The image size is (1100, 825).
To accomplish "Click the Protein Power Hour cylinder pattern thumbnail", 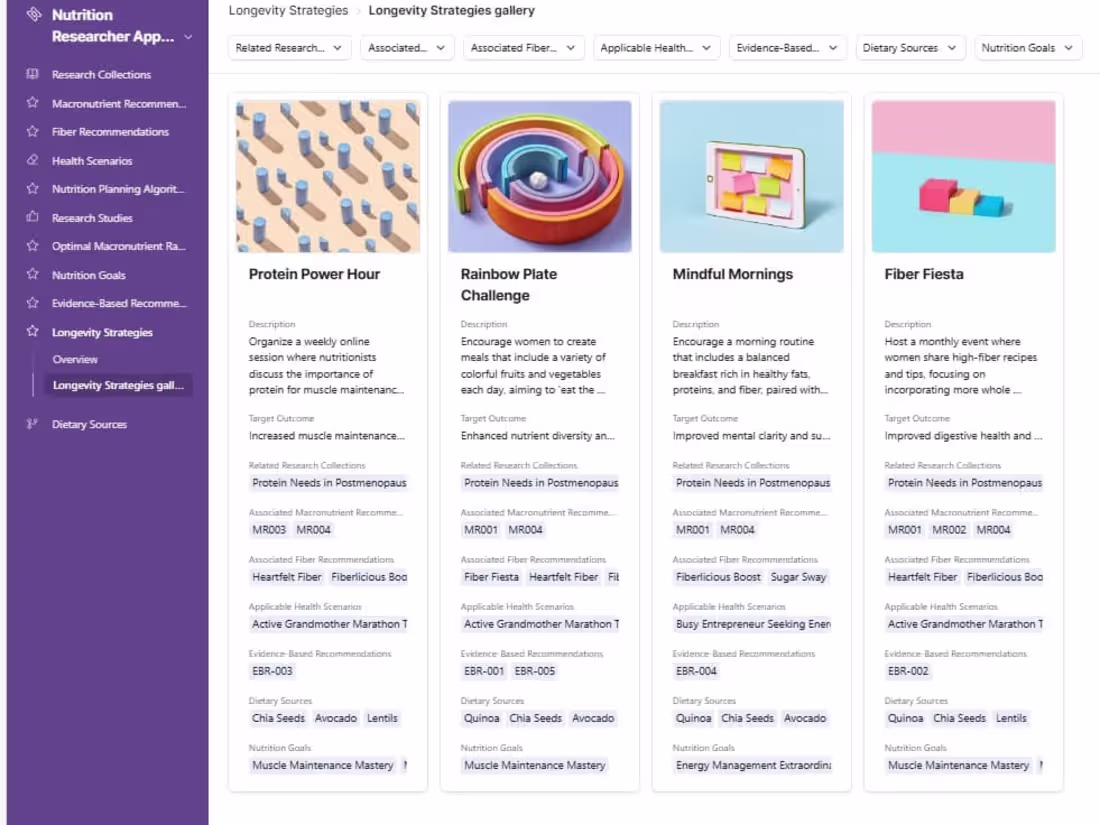I will click(x=328, y=176).
